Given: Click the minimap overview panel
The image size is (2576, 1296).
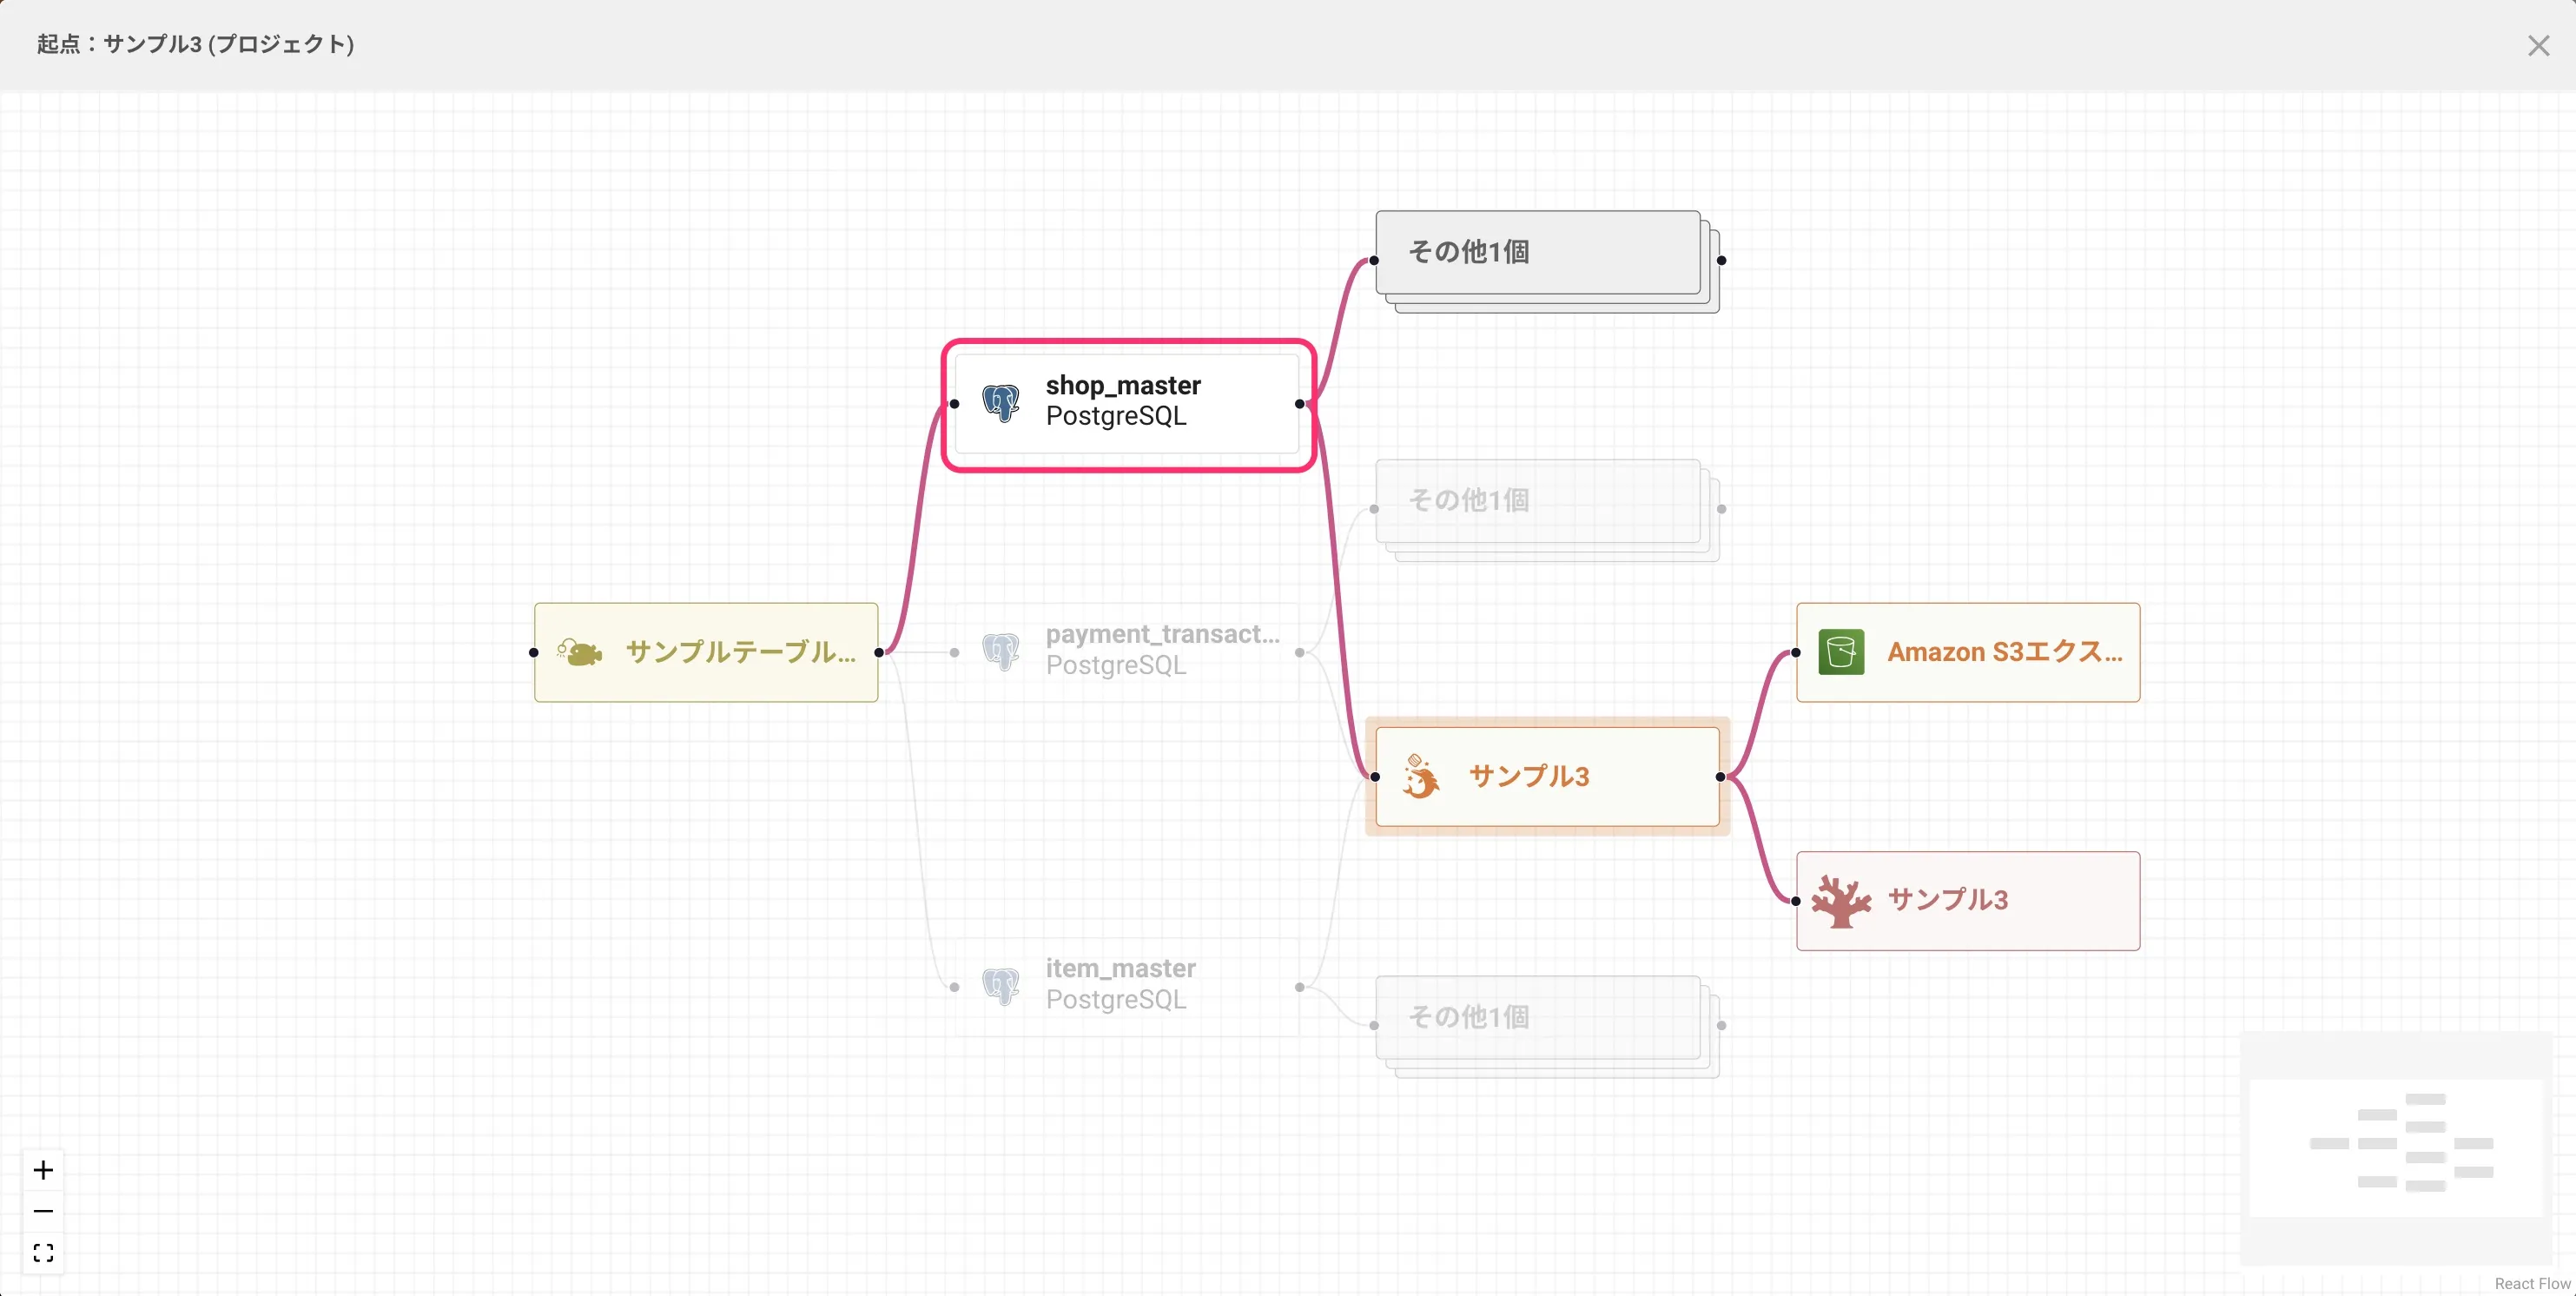Looking at the screenshot, I should (2396, 1148).
